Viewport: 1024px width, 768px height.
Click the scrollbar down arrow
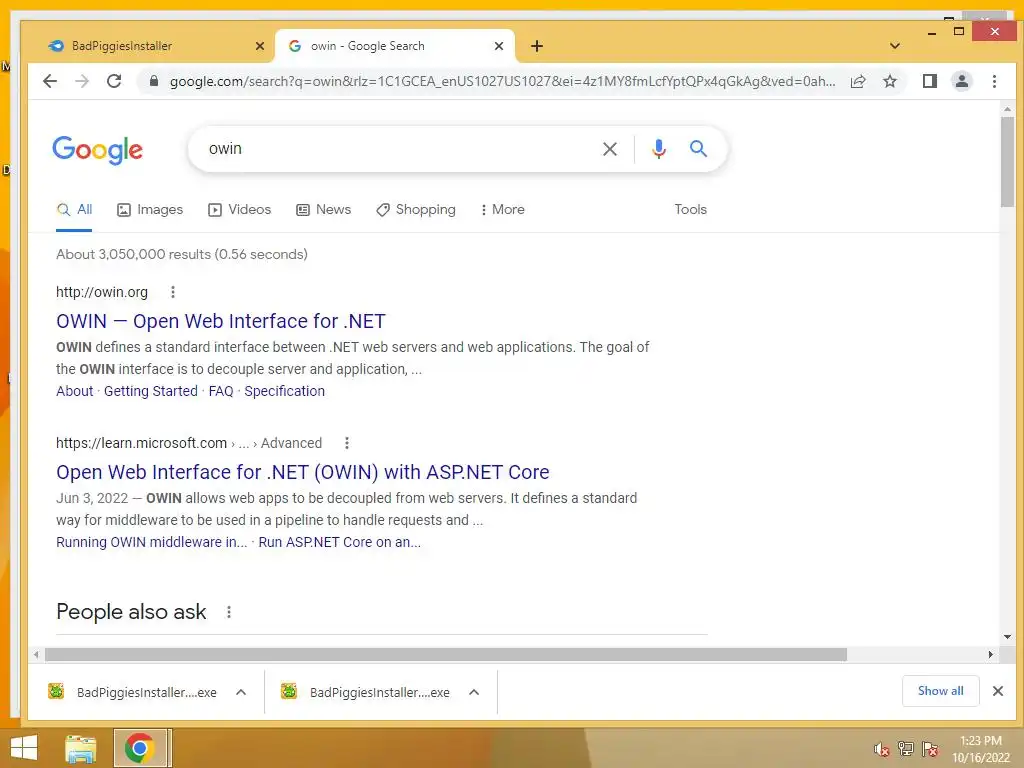[x=1007, y=637]
